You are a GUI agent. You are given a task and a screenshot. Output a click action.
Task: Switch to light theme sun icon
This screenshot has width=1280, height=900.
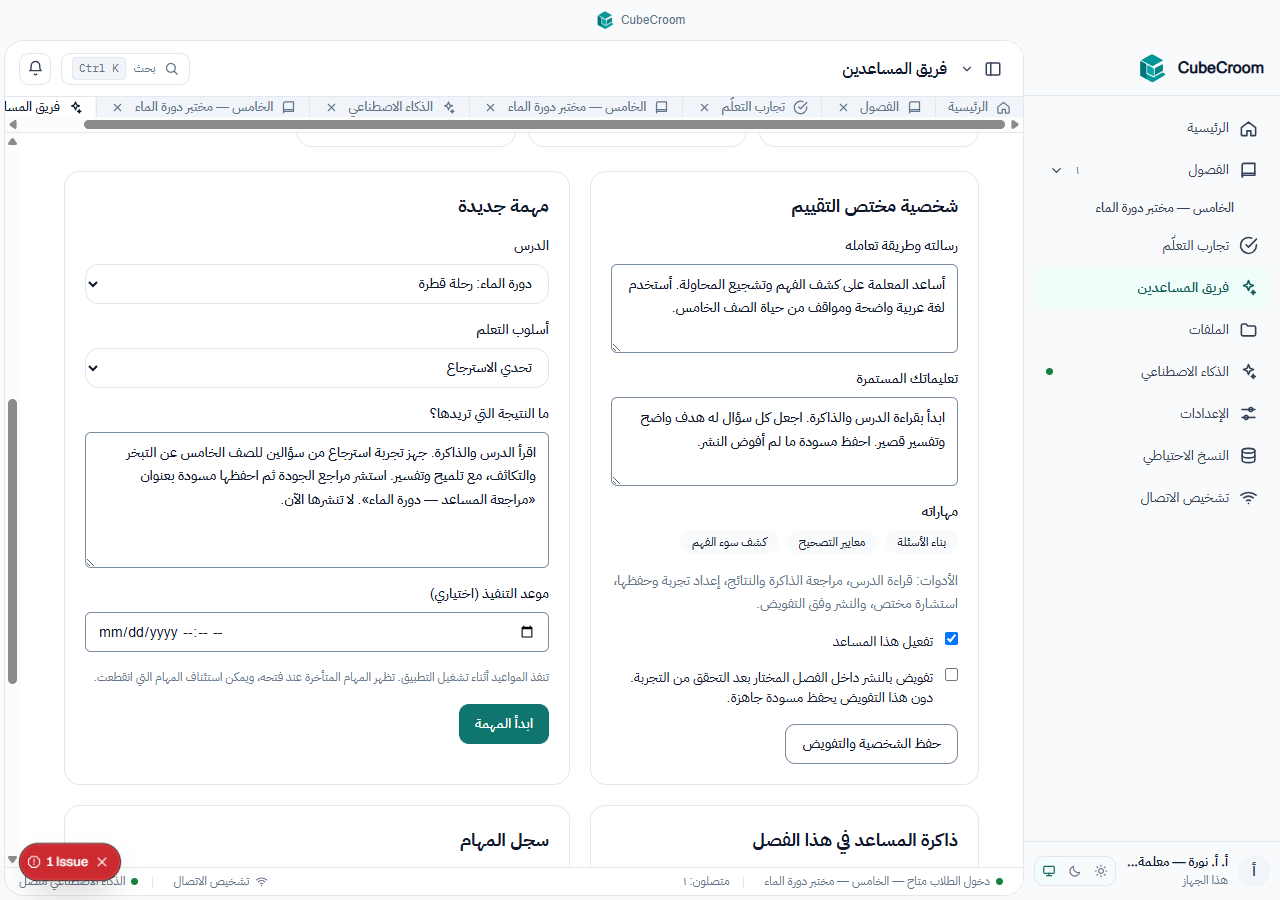(x=1101, y=871)
